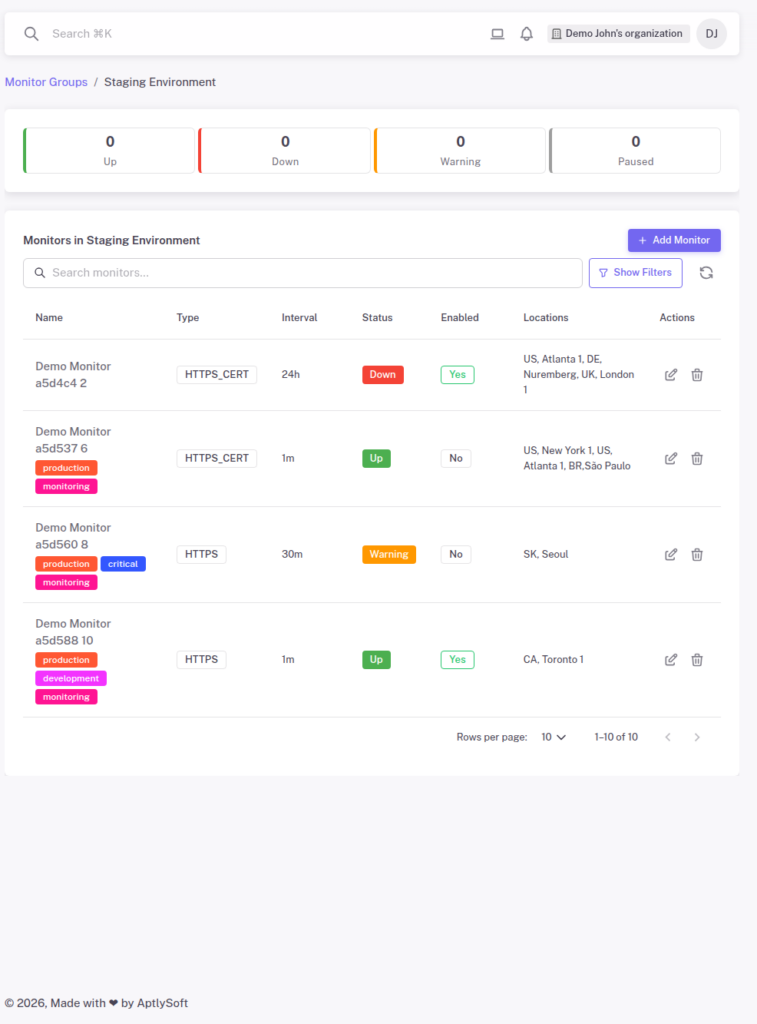
Task: Open the laptop display icon in header
Action: click(497, 33)
